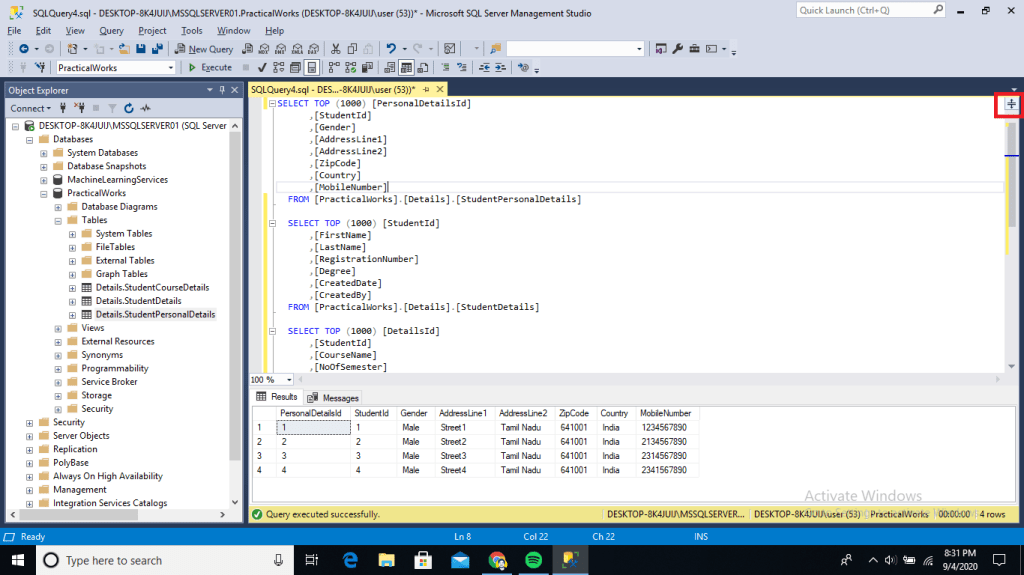Viewport: 1024px width, 575px height.
Task: Pin the SQLQuery4.sql document tab
Action: 426,90
